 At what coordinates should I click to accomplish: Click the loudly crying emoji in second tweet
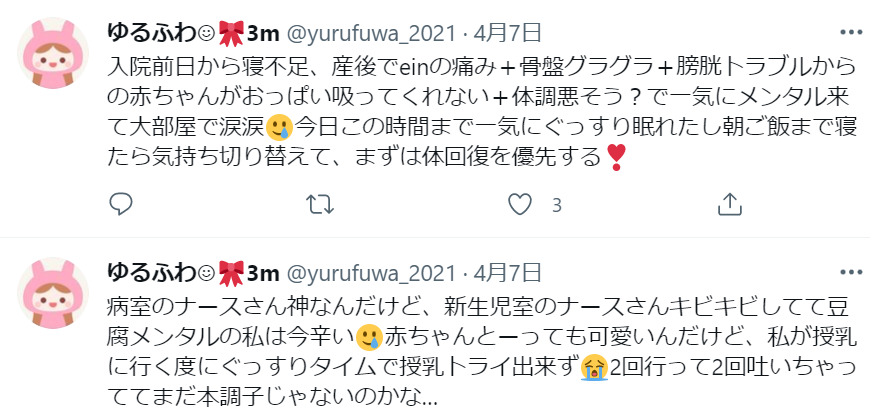click(x=594, y=367)
